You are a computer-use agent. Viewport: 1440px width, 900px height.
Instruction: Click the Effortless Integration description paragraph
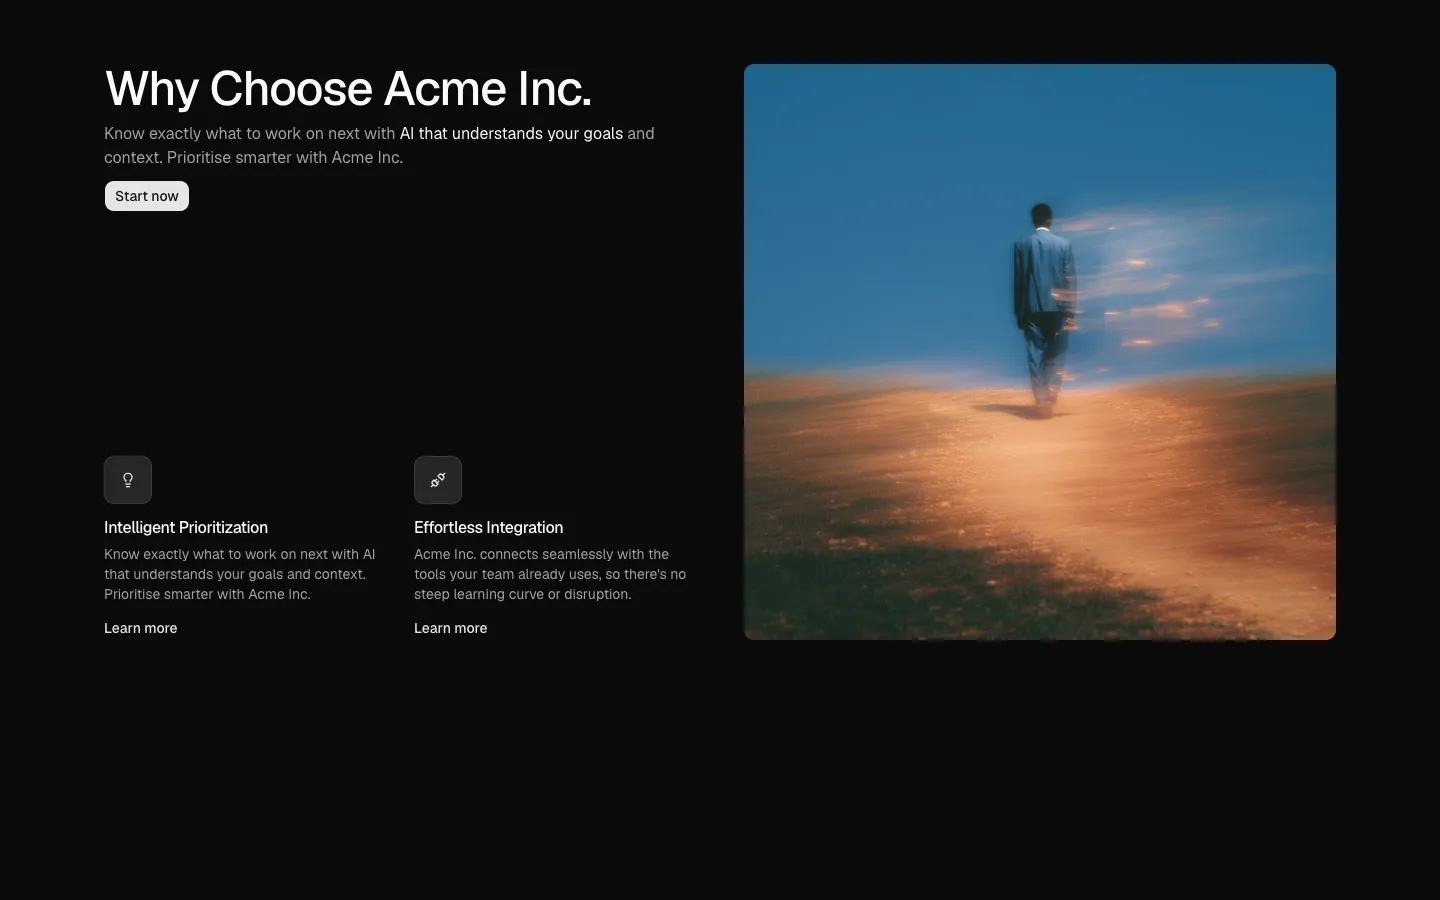coord(550,574)
